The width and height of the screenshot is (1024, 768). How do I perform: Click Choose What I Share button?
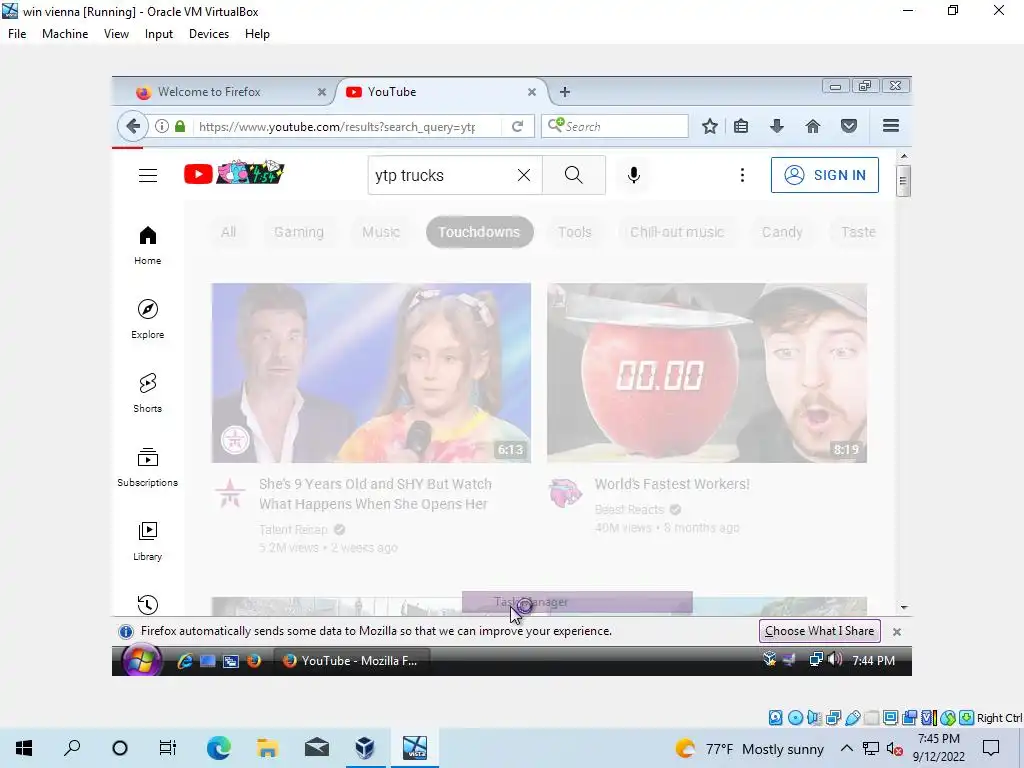(x=820, y=631)
